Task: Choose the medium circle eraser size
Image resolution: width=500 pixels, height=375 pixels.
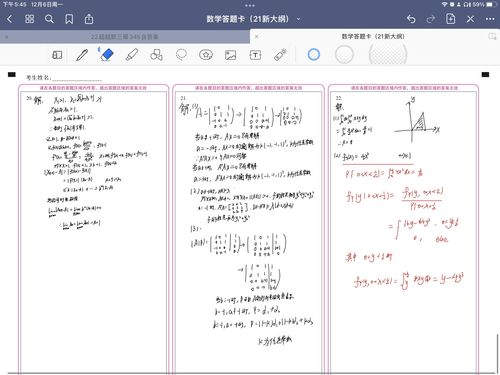Action: (x=344, y=54)
